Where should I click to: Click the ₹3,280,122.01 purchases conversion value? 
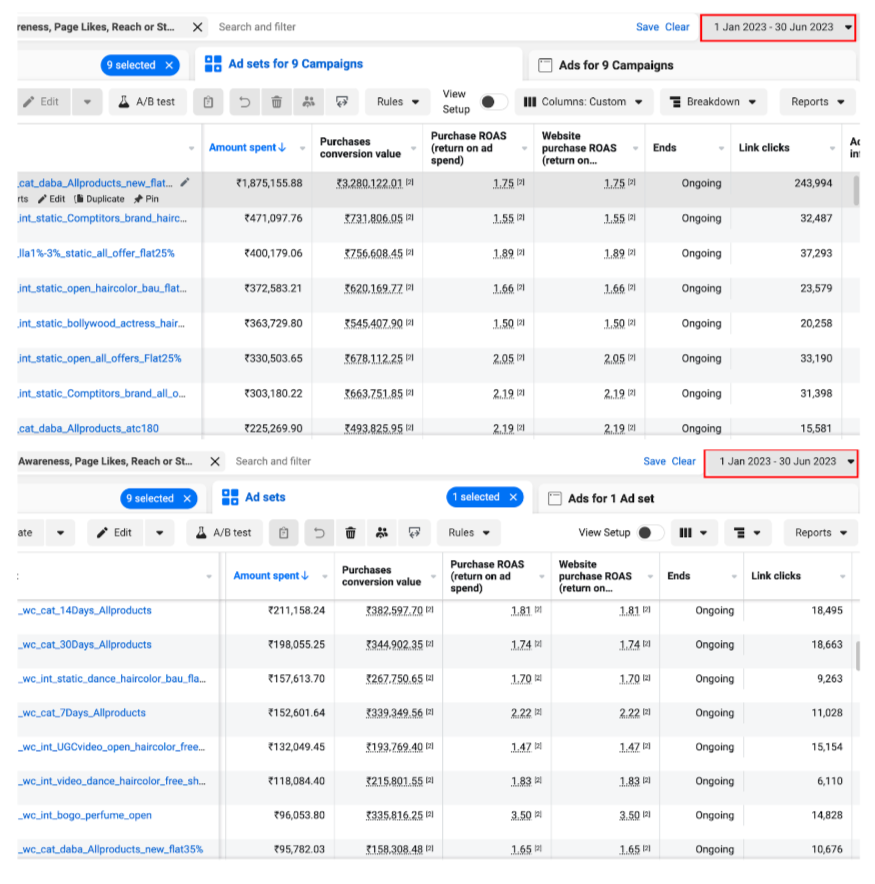(369, 183)
